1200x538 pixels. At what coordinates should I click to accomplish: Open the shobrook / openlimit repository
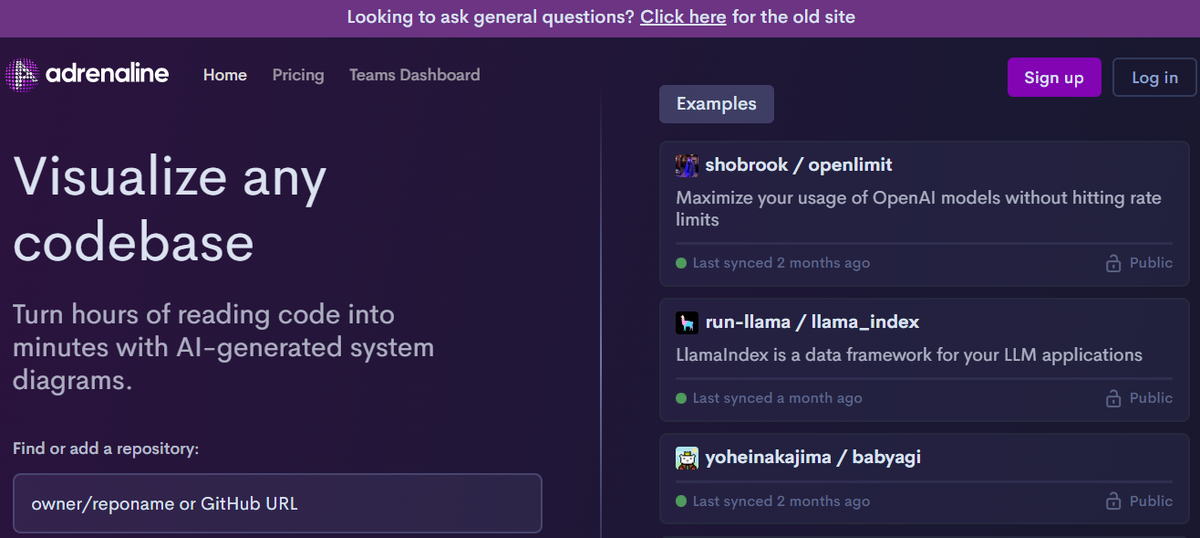(x=799, y=165)
